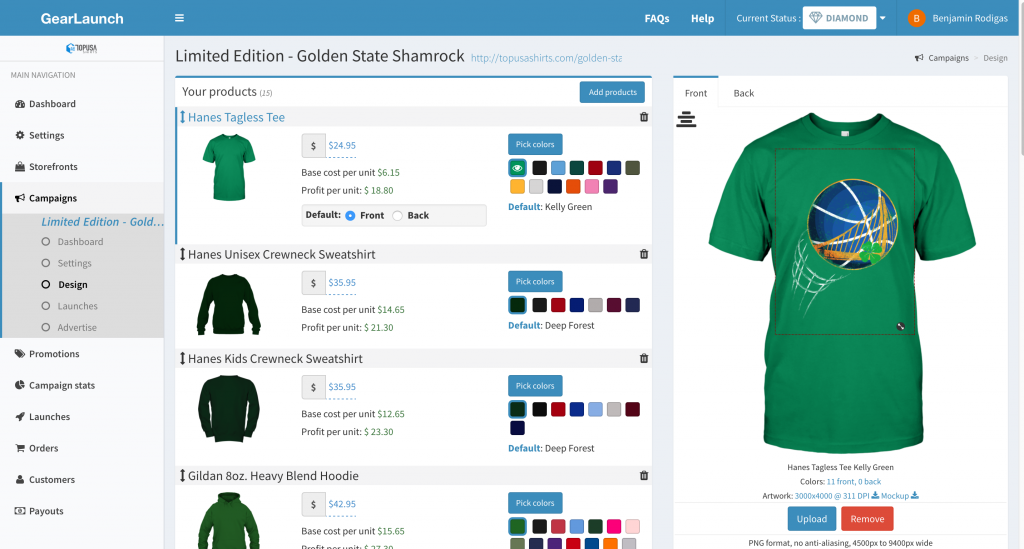Click the drag handle beside Hanes Kids Crewneck Sweatshirt
1024x549 pixels.
pyautogui.click(x=182, y=359)
